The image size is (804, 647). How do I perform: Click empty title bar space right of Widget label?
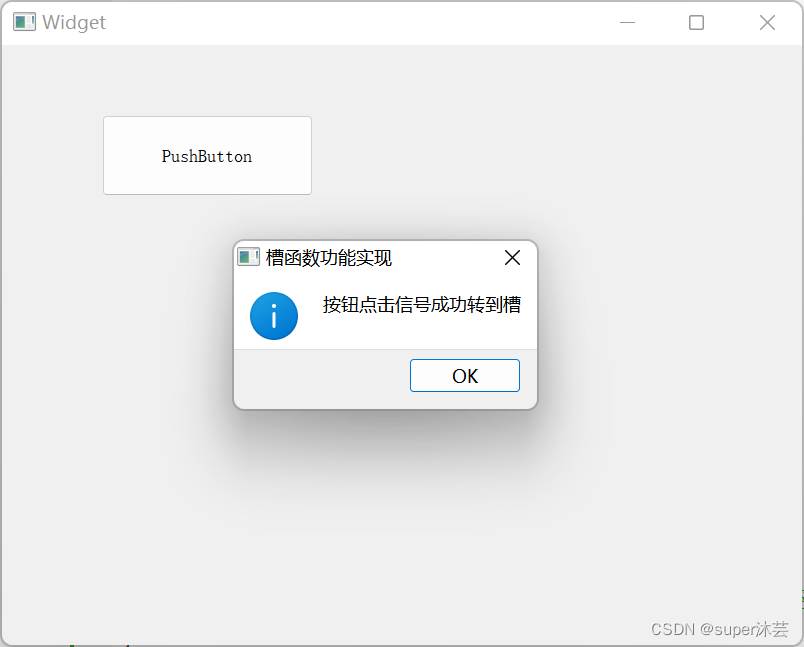click(359, 23)
